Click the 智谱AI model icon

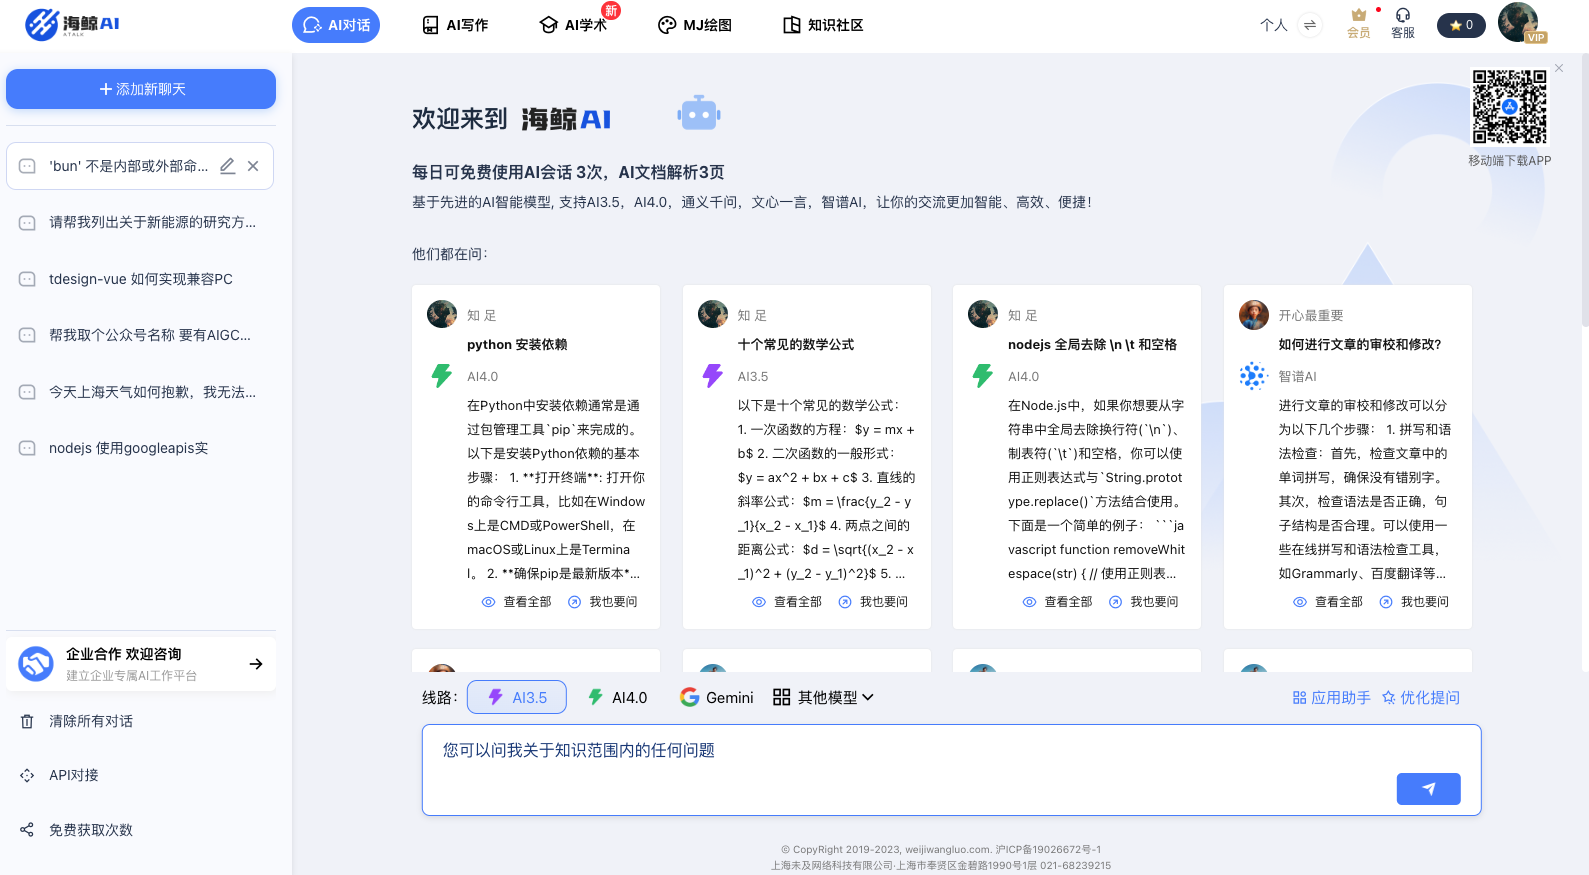click(1253, 376)
